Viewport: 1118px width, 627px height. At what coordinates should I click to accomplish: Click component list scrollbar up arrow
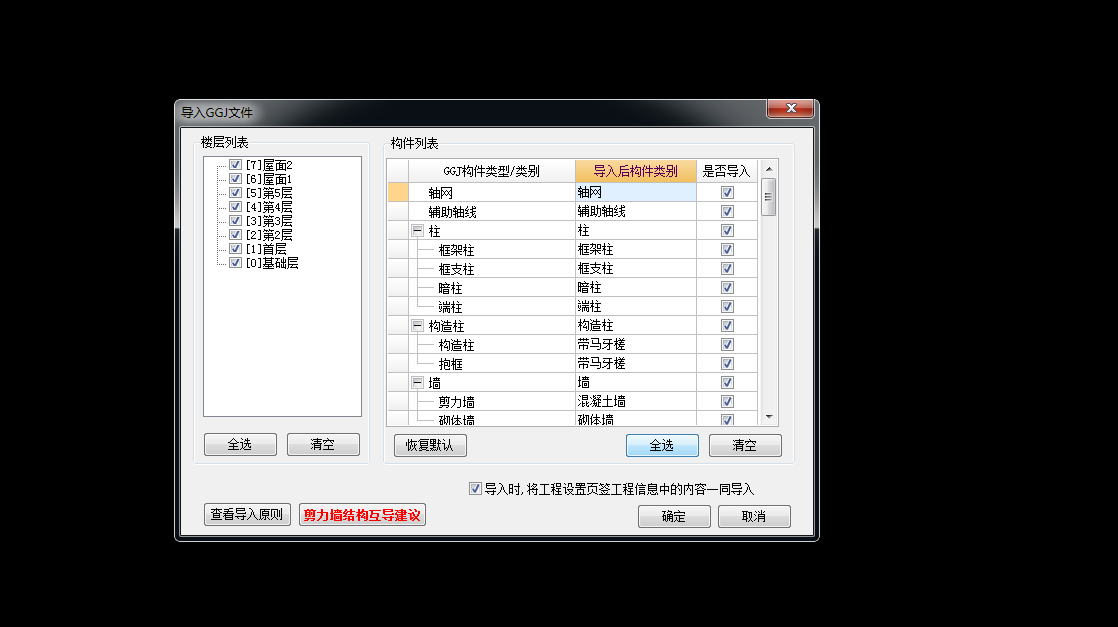(x=769, y=169)
